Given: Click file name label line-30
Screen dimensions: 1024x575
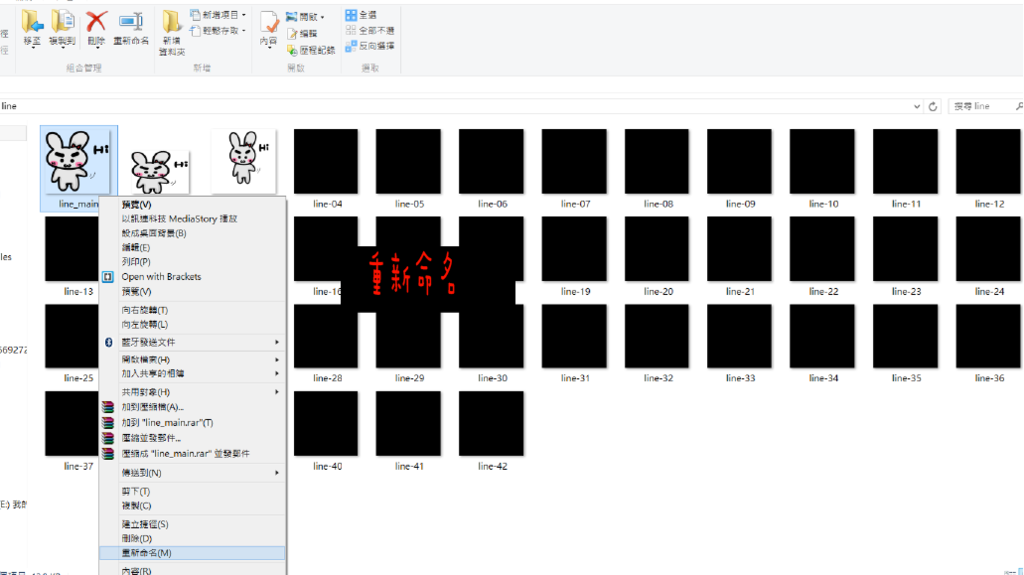Looking at the screenshot, I should click(492, 378).
